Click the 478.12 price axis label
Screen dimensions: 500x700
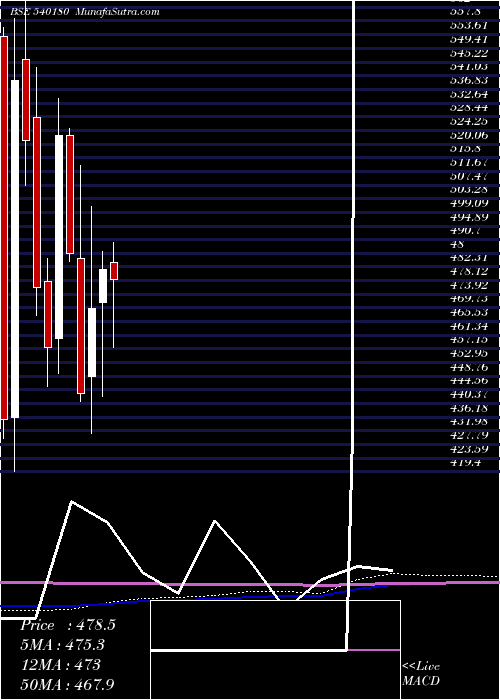(469, 271)
